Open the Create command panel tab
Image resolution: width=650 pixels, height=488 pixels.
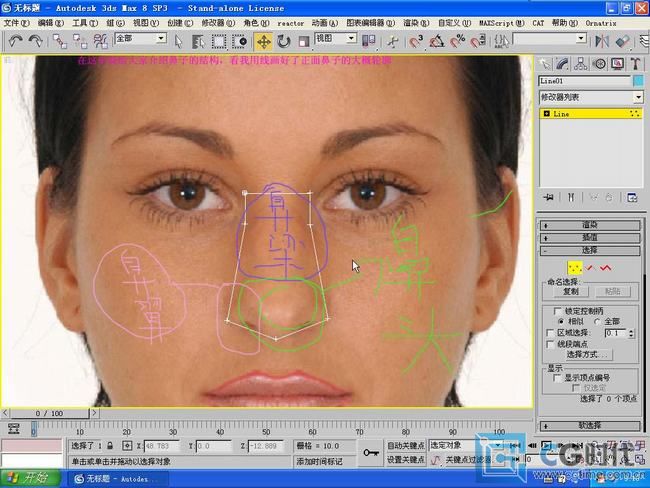click(x=545, y=63)
